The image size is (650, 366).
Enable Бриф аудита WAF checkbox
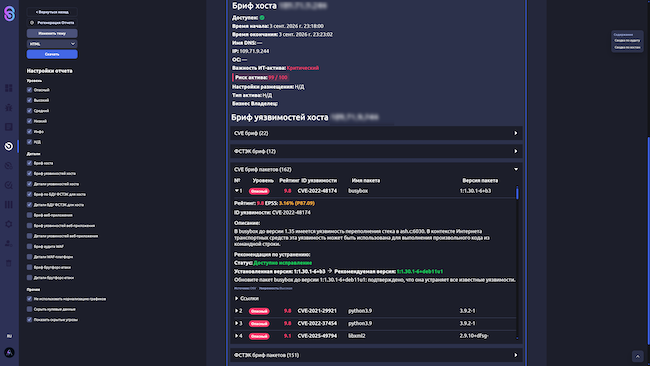tap(29, 246)
